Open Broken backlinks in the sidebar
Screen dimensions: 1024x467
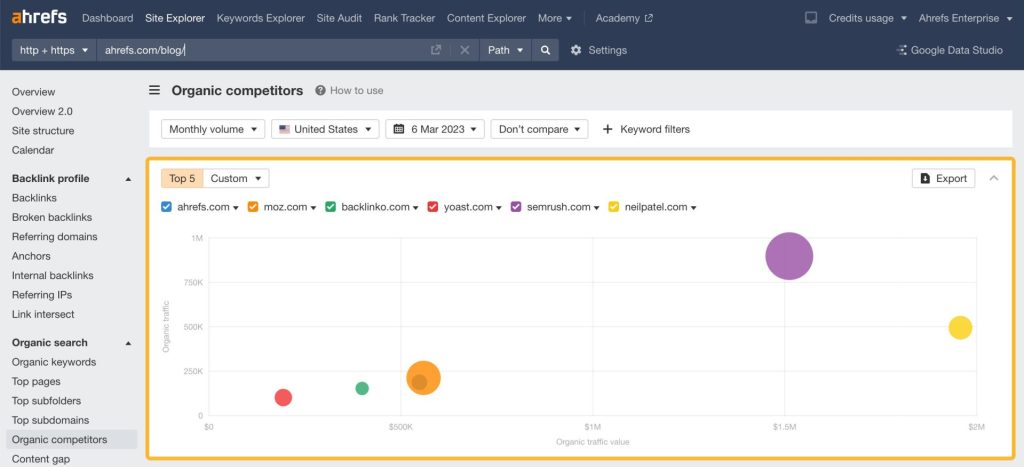[52, 217]
